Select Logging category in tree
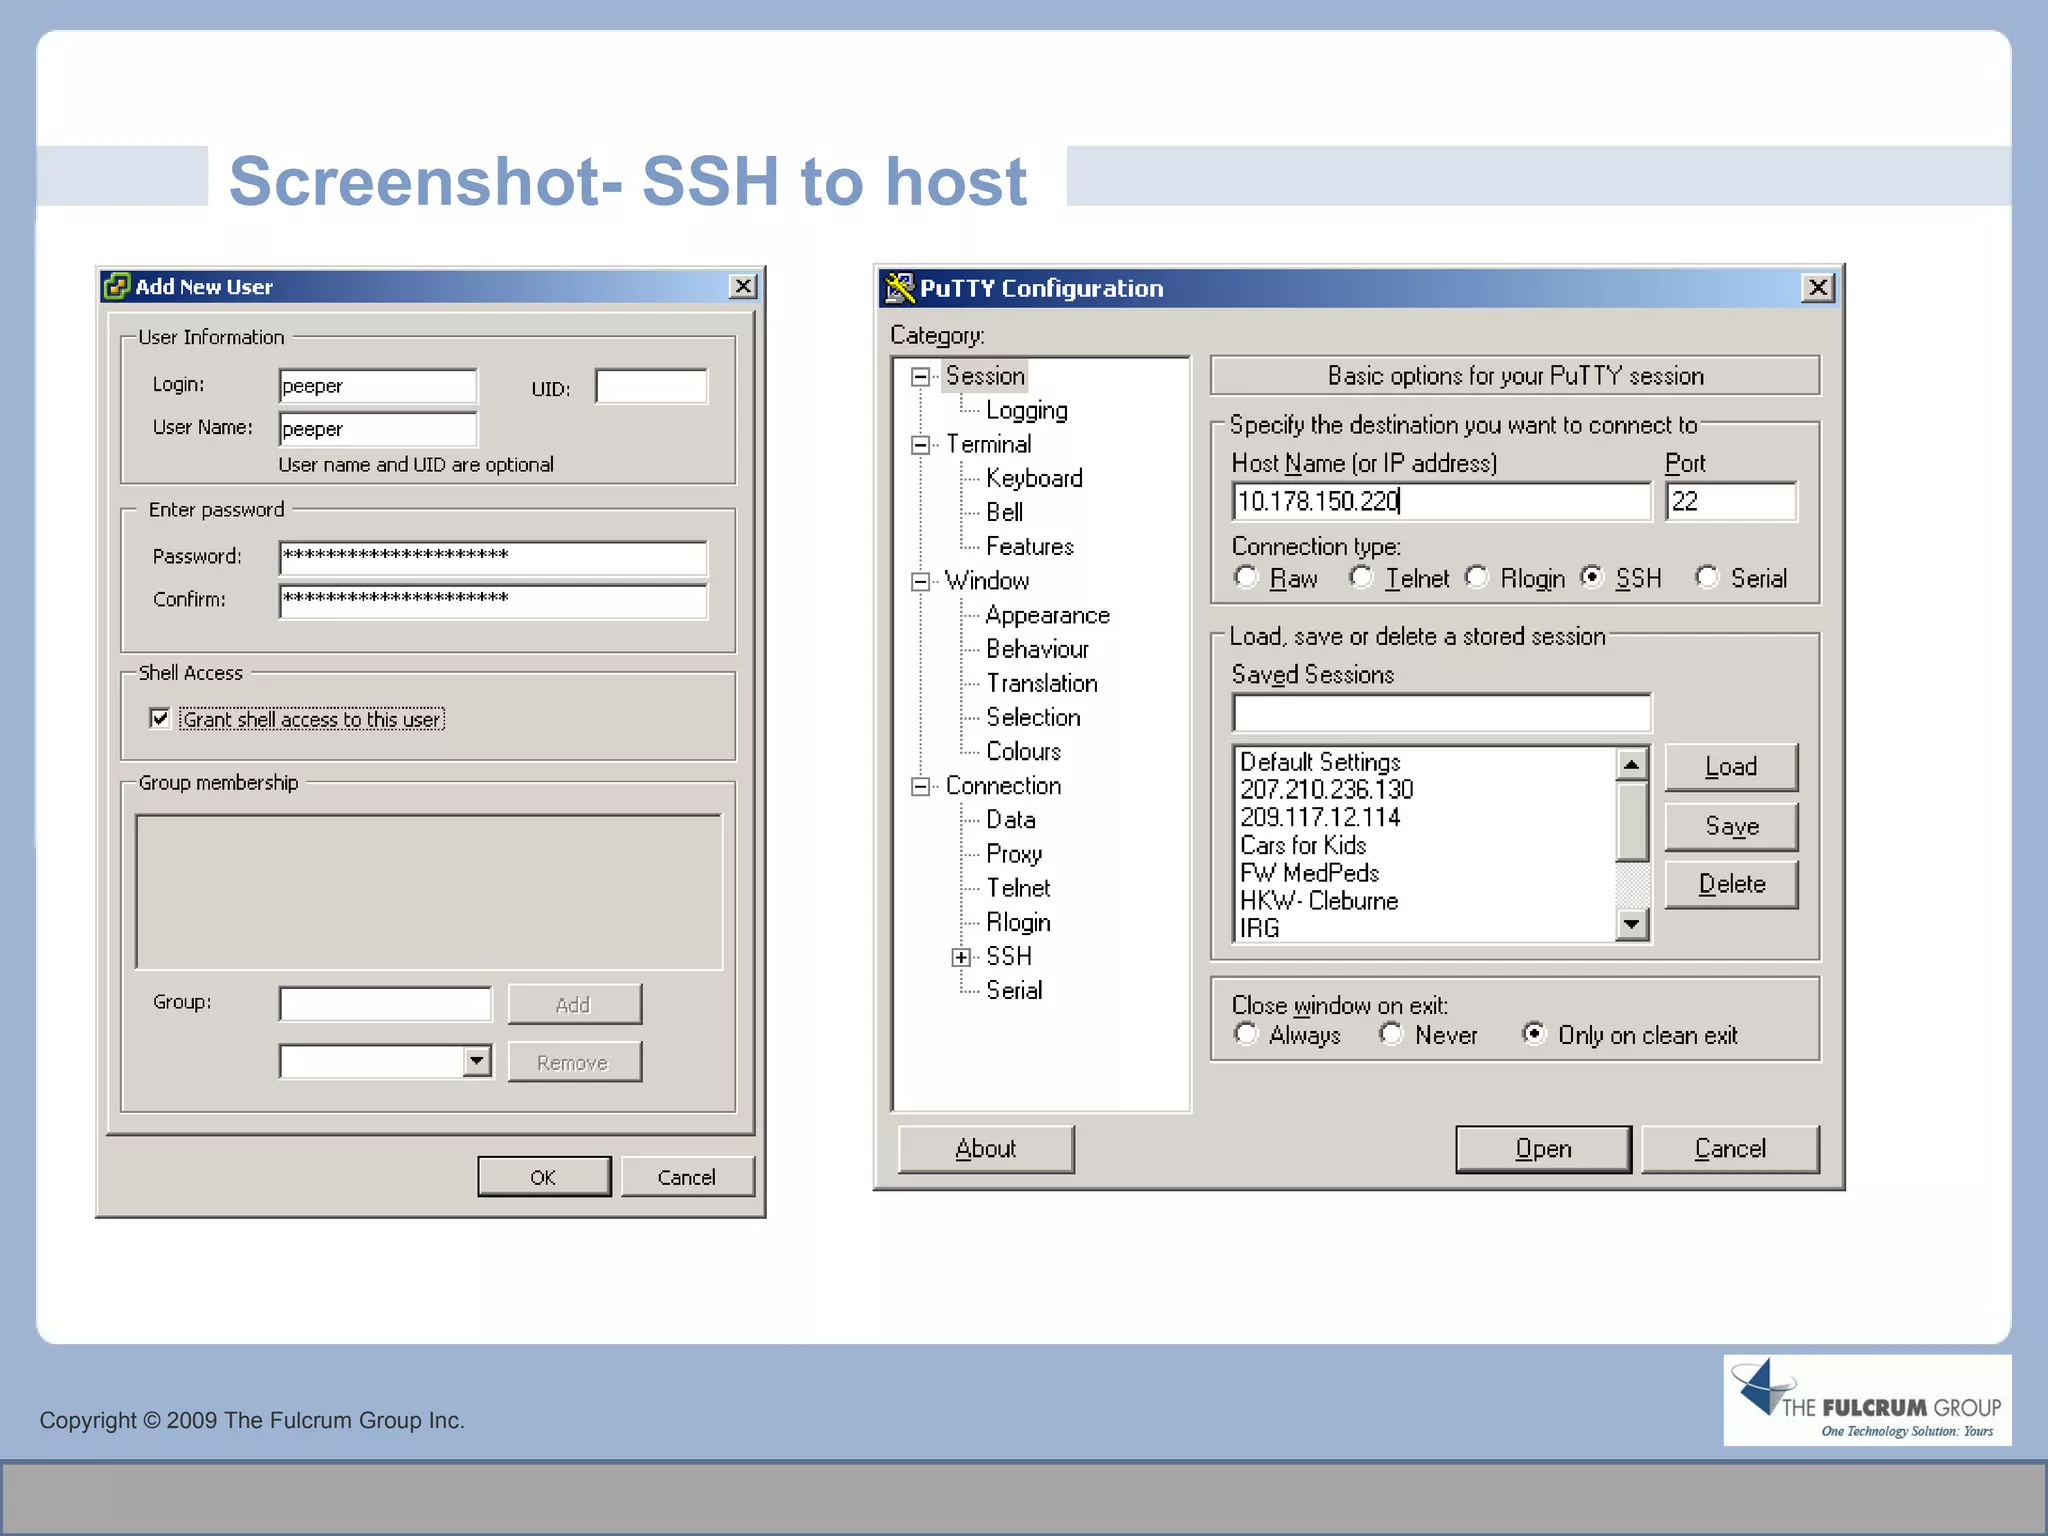Viewport: 2048px width, 1536px height. tap(1027, 411)
